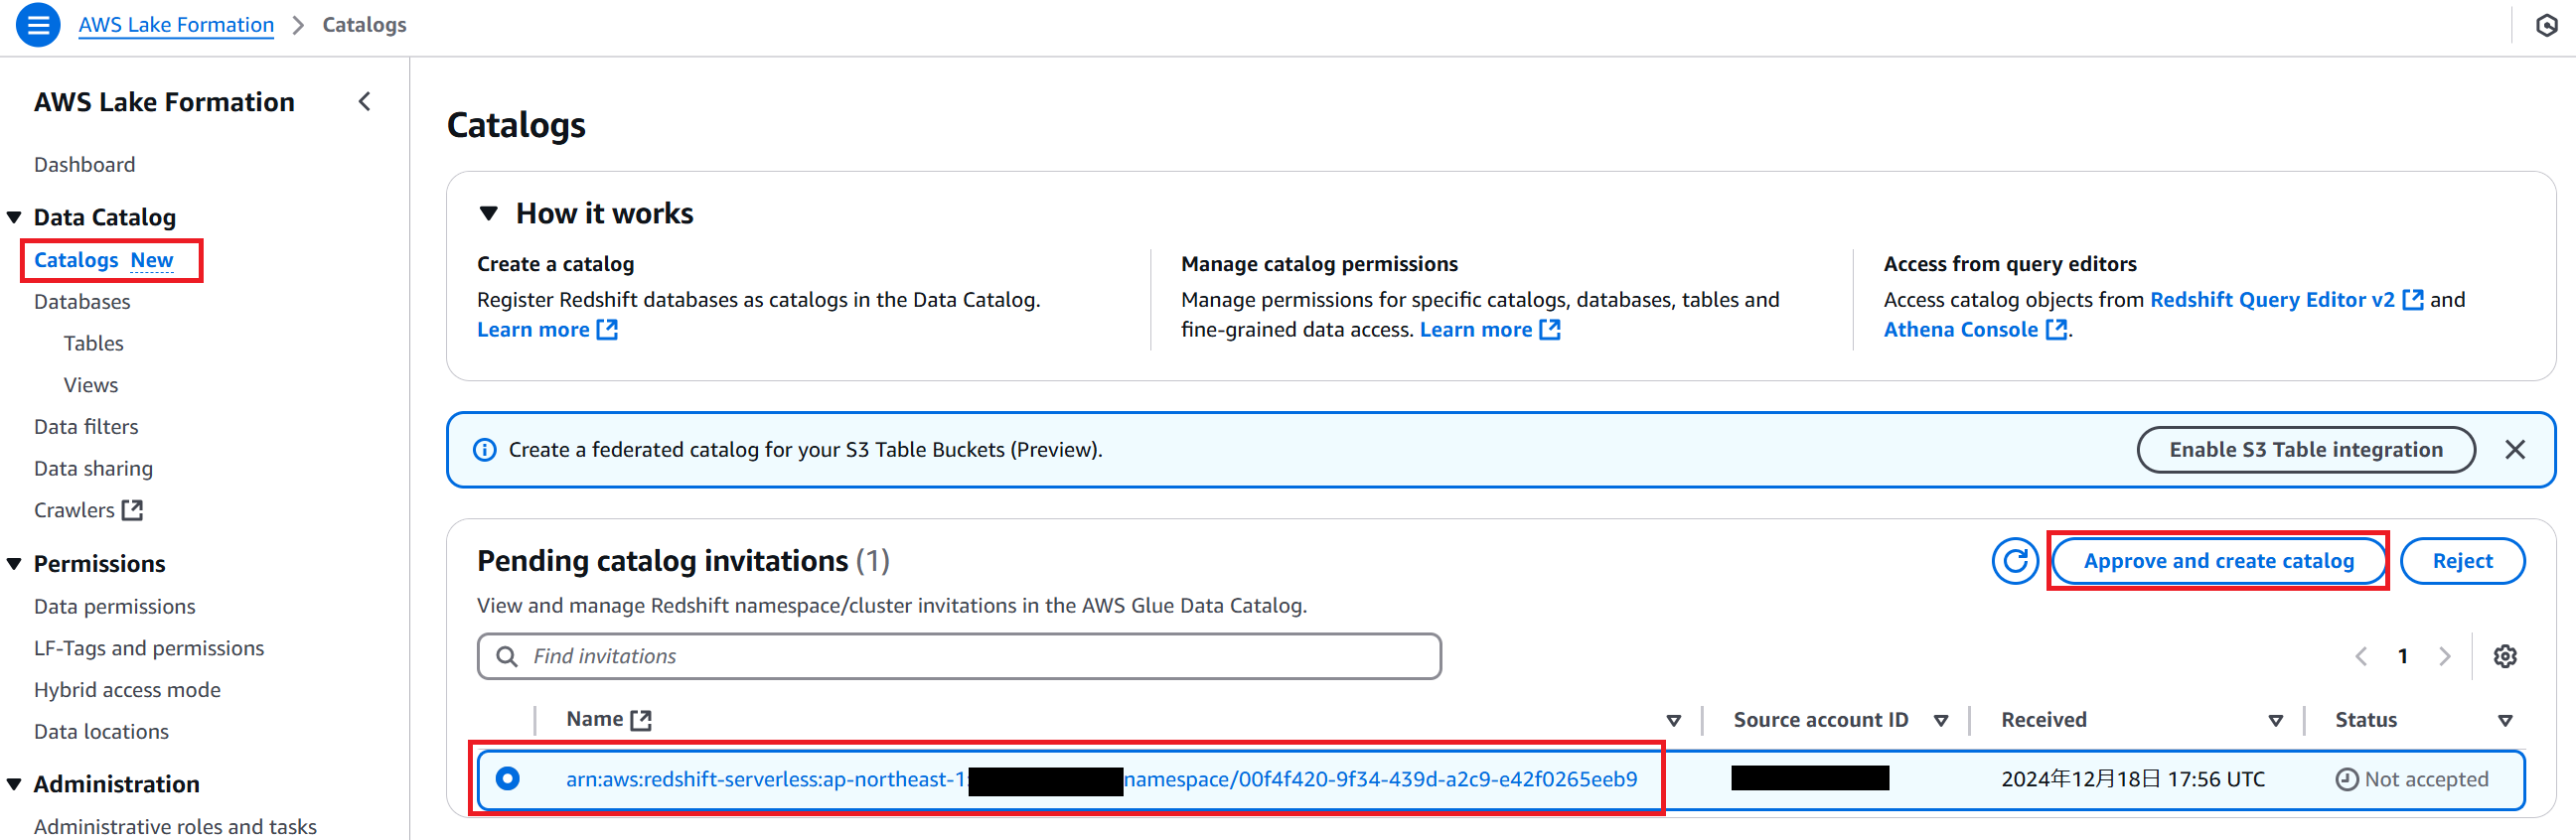Sort by Received column arrow

(x=2275, y=721)
